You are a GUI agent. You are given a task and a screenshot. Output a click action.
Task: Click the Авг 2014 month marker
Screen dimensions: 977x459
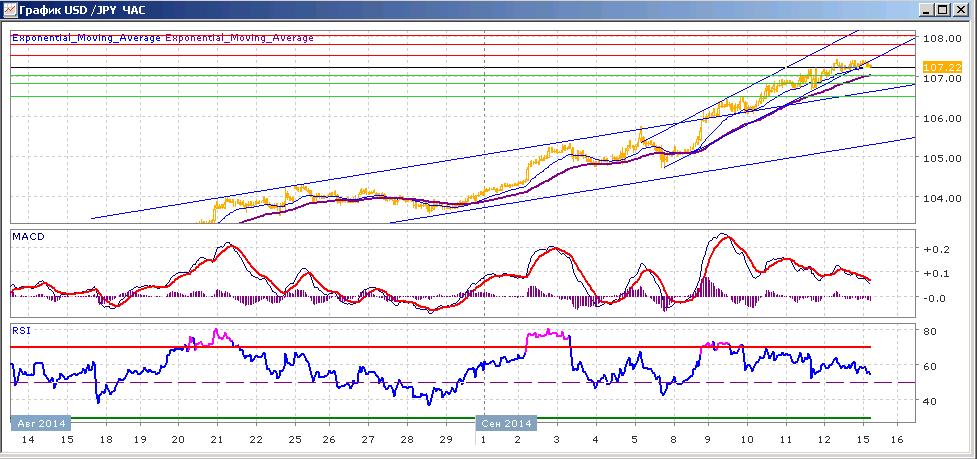tap(42, 423)
